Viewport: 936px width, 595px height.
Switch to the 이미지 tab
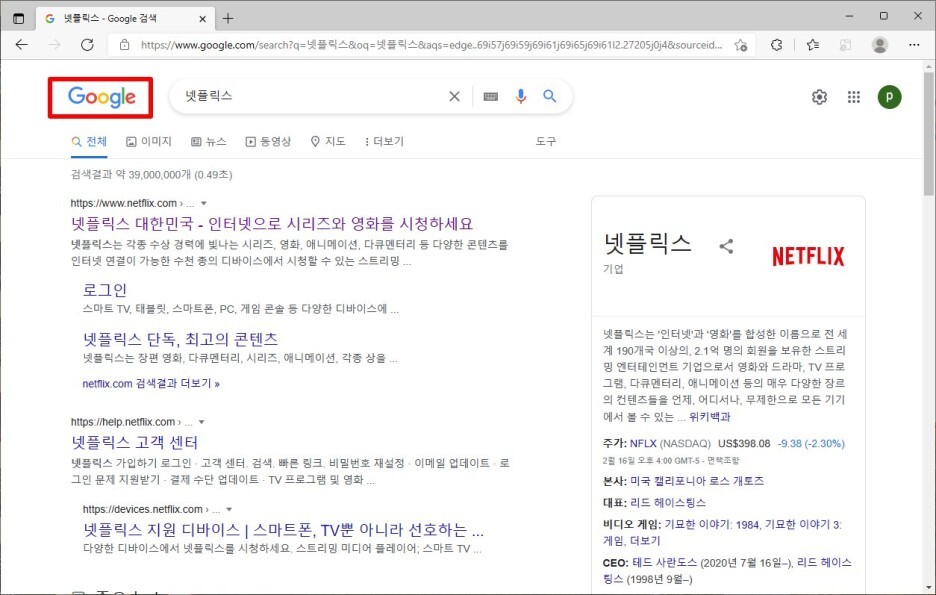pos(149,141)
